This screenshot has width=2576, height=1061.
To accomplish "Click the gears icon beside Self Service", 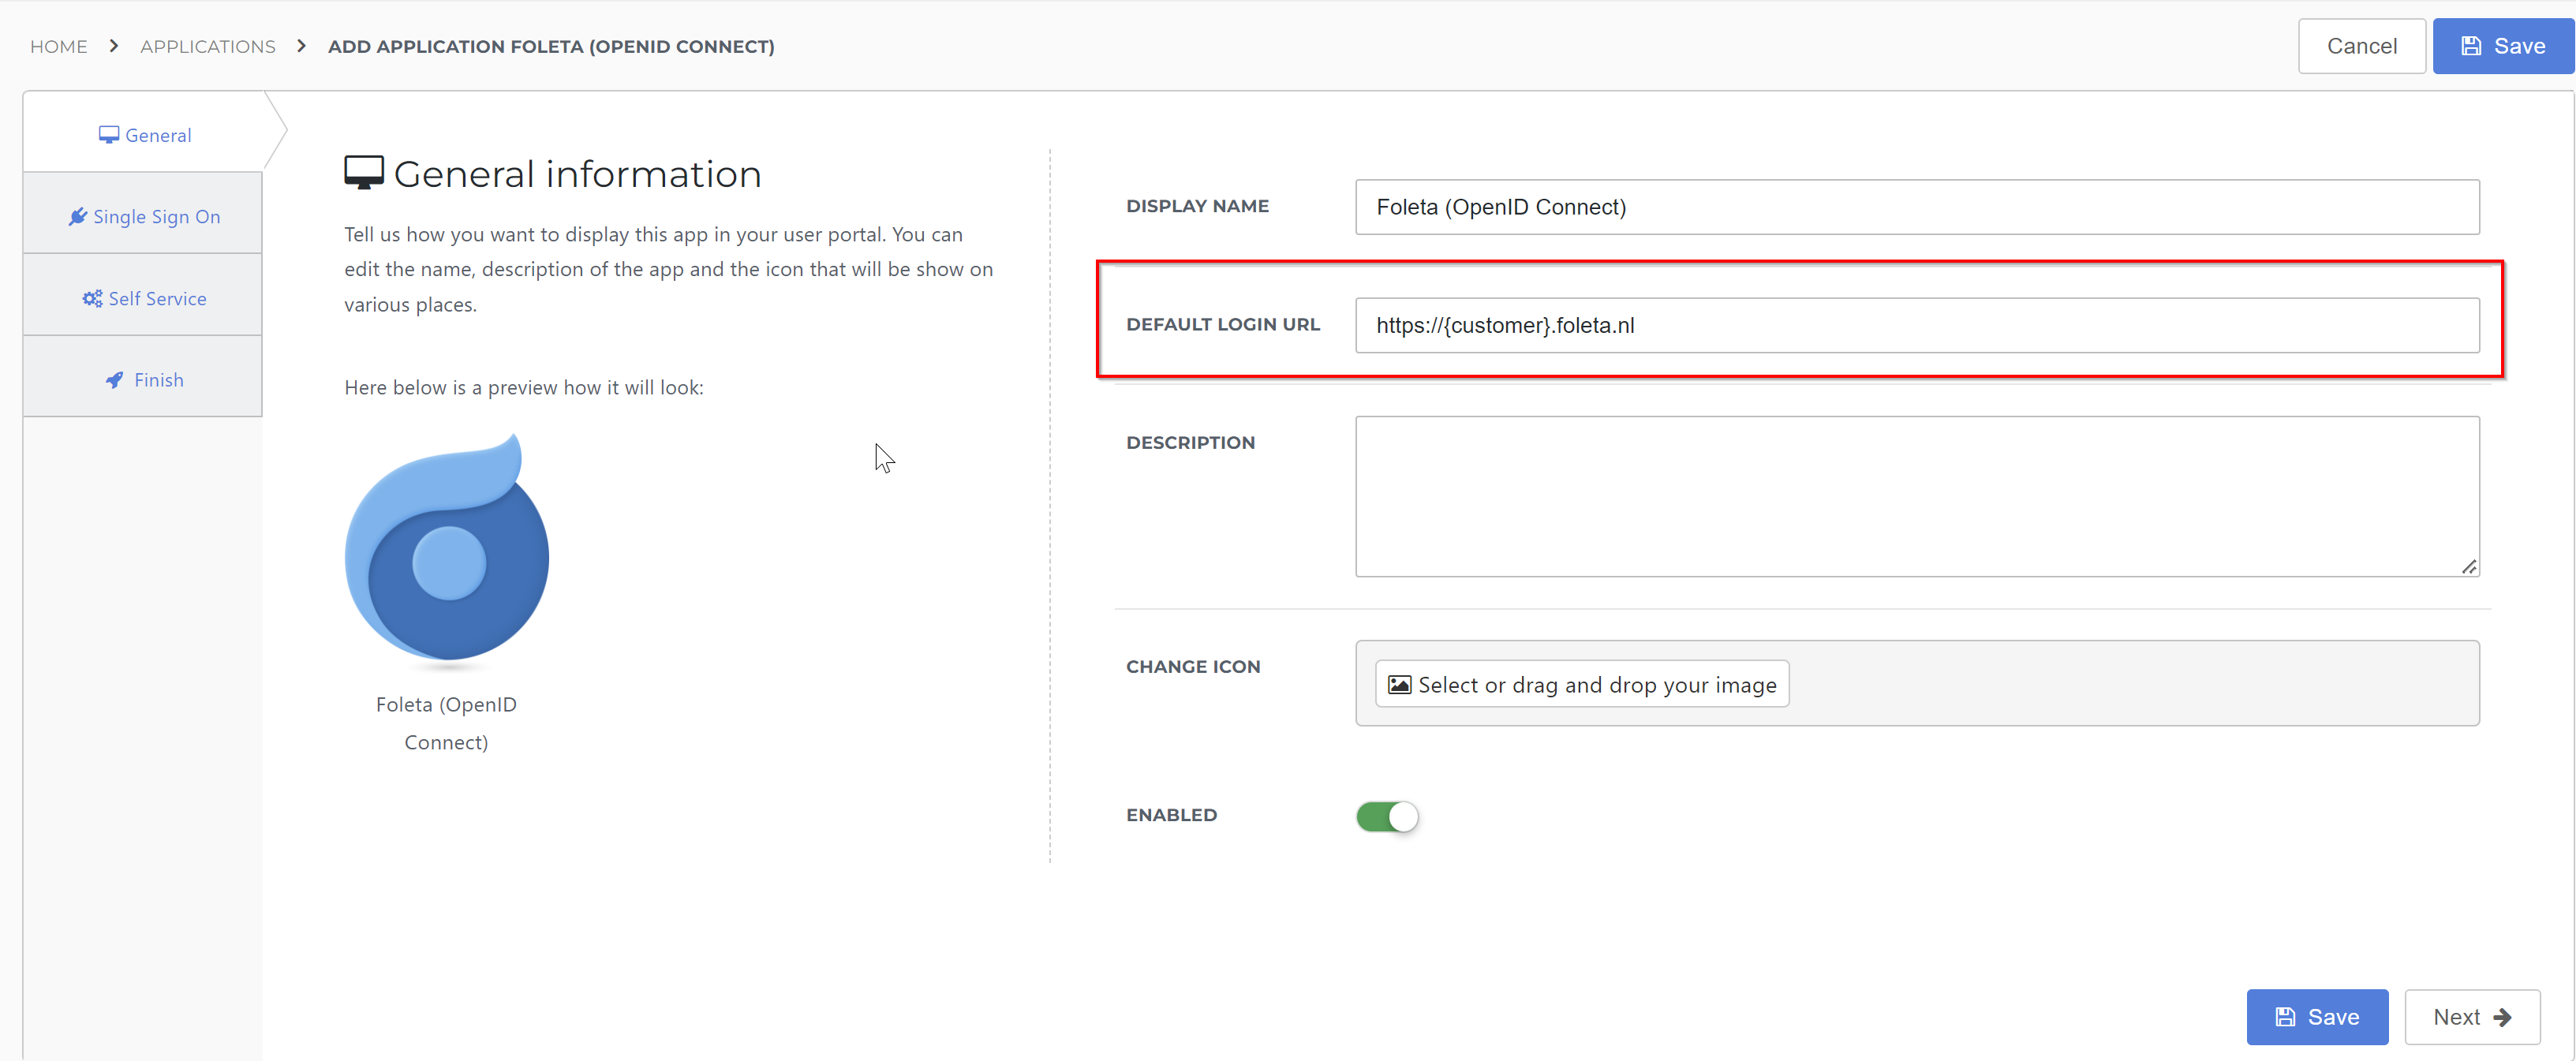I will tap(92, 298).
